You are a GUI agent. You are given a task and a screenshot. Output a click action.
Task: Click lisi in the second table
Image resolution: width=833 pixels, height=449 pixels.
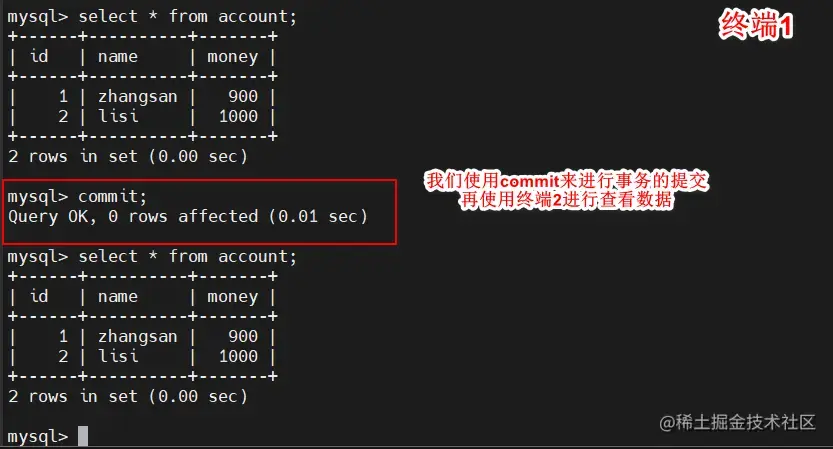coord(118,357)
